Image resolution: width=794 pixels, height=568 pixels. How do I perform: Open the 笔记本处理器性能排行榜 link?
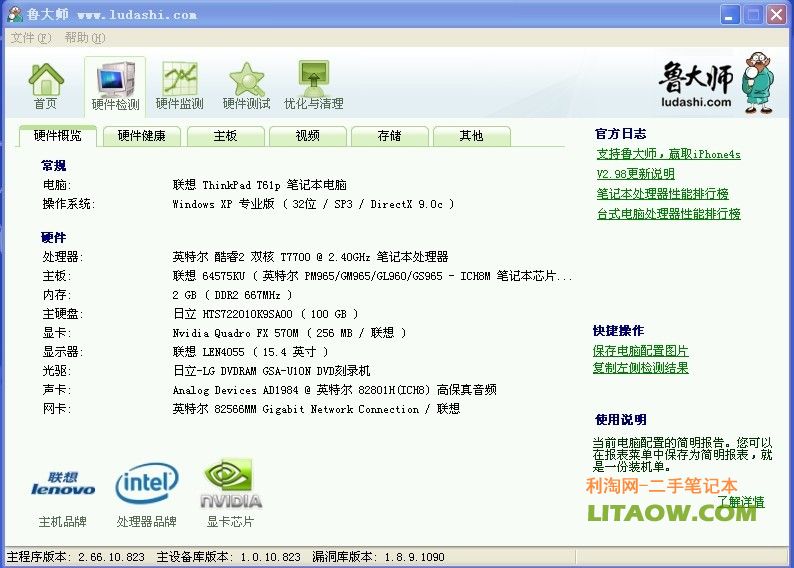pyautogui.click(x=662, y=194)
